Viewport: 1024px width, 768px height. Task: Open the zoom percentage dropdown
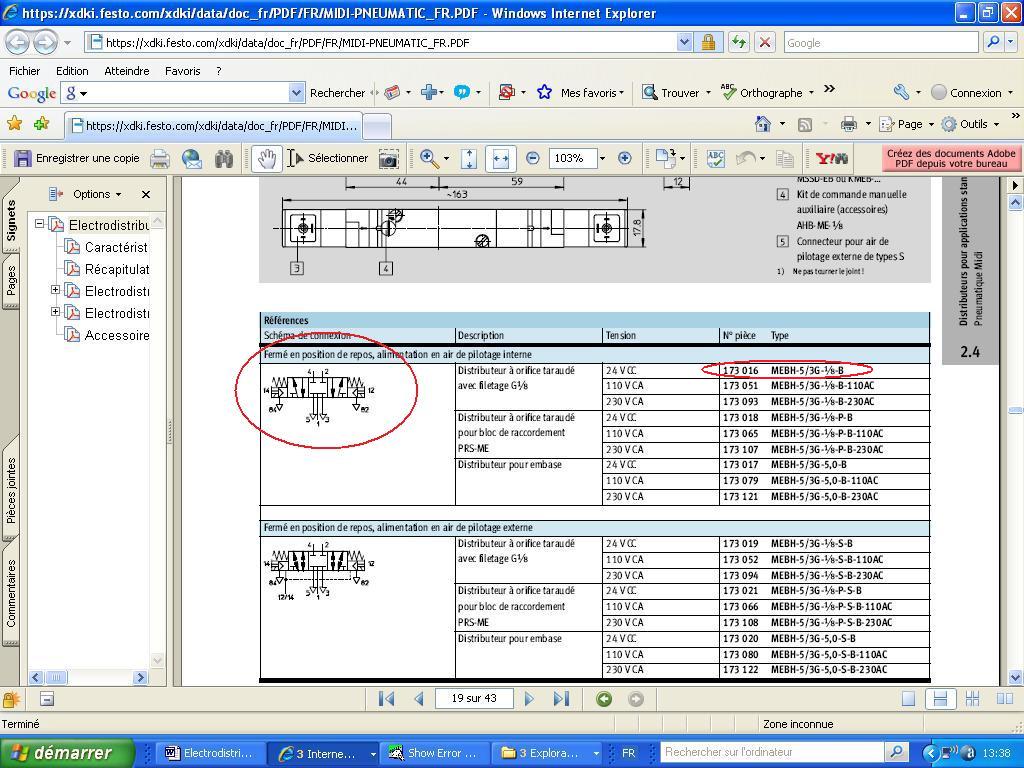(x=602, y=158)
